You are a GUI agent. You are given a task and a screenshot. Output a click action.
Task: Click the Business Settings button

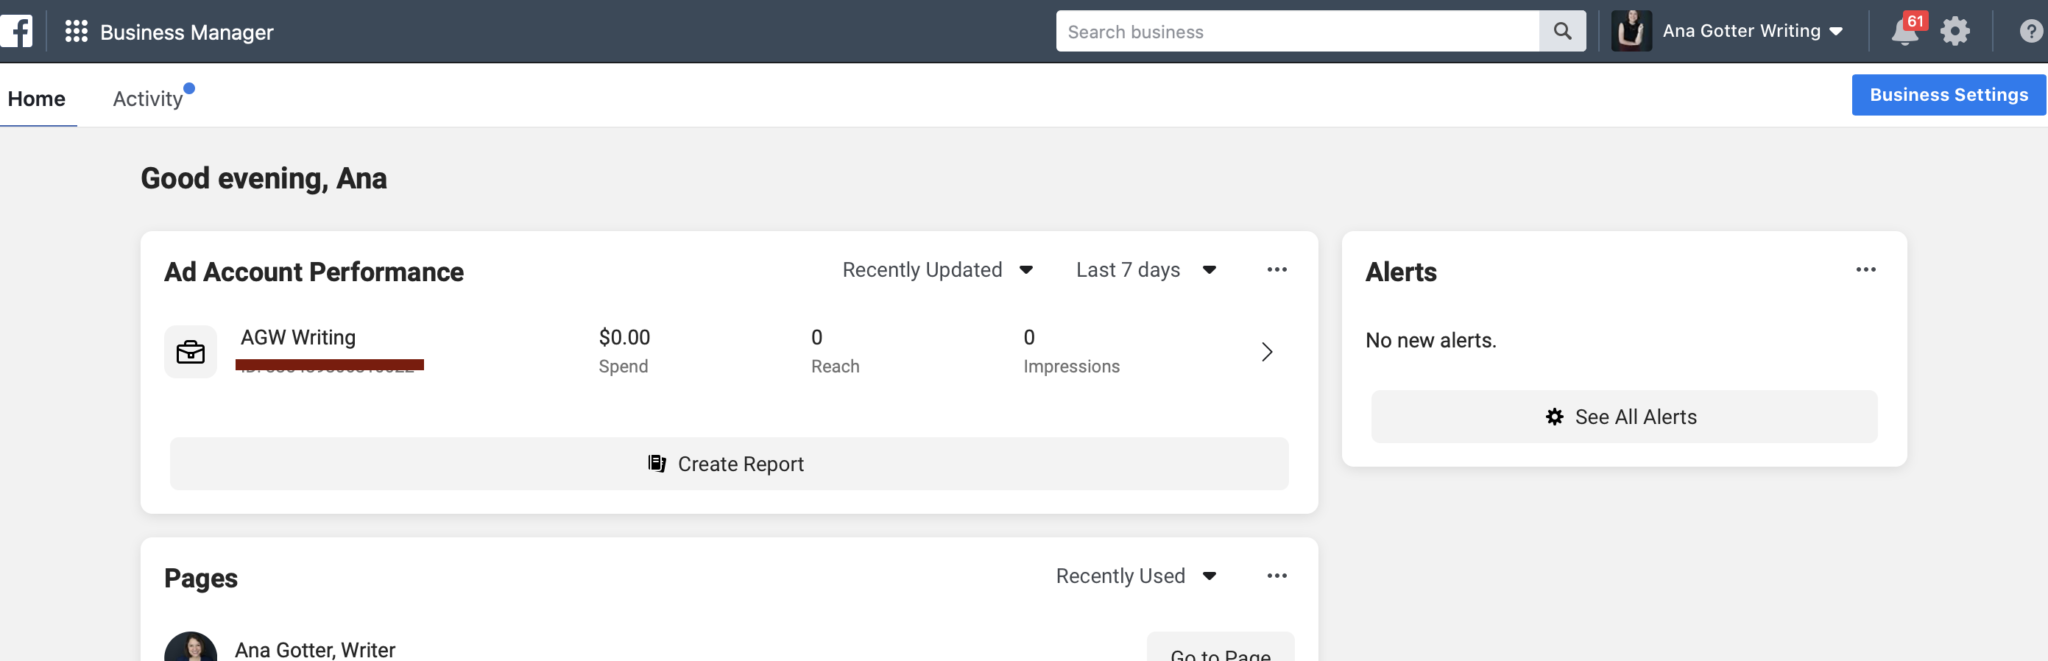point(1949,95)
